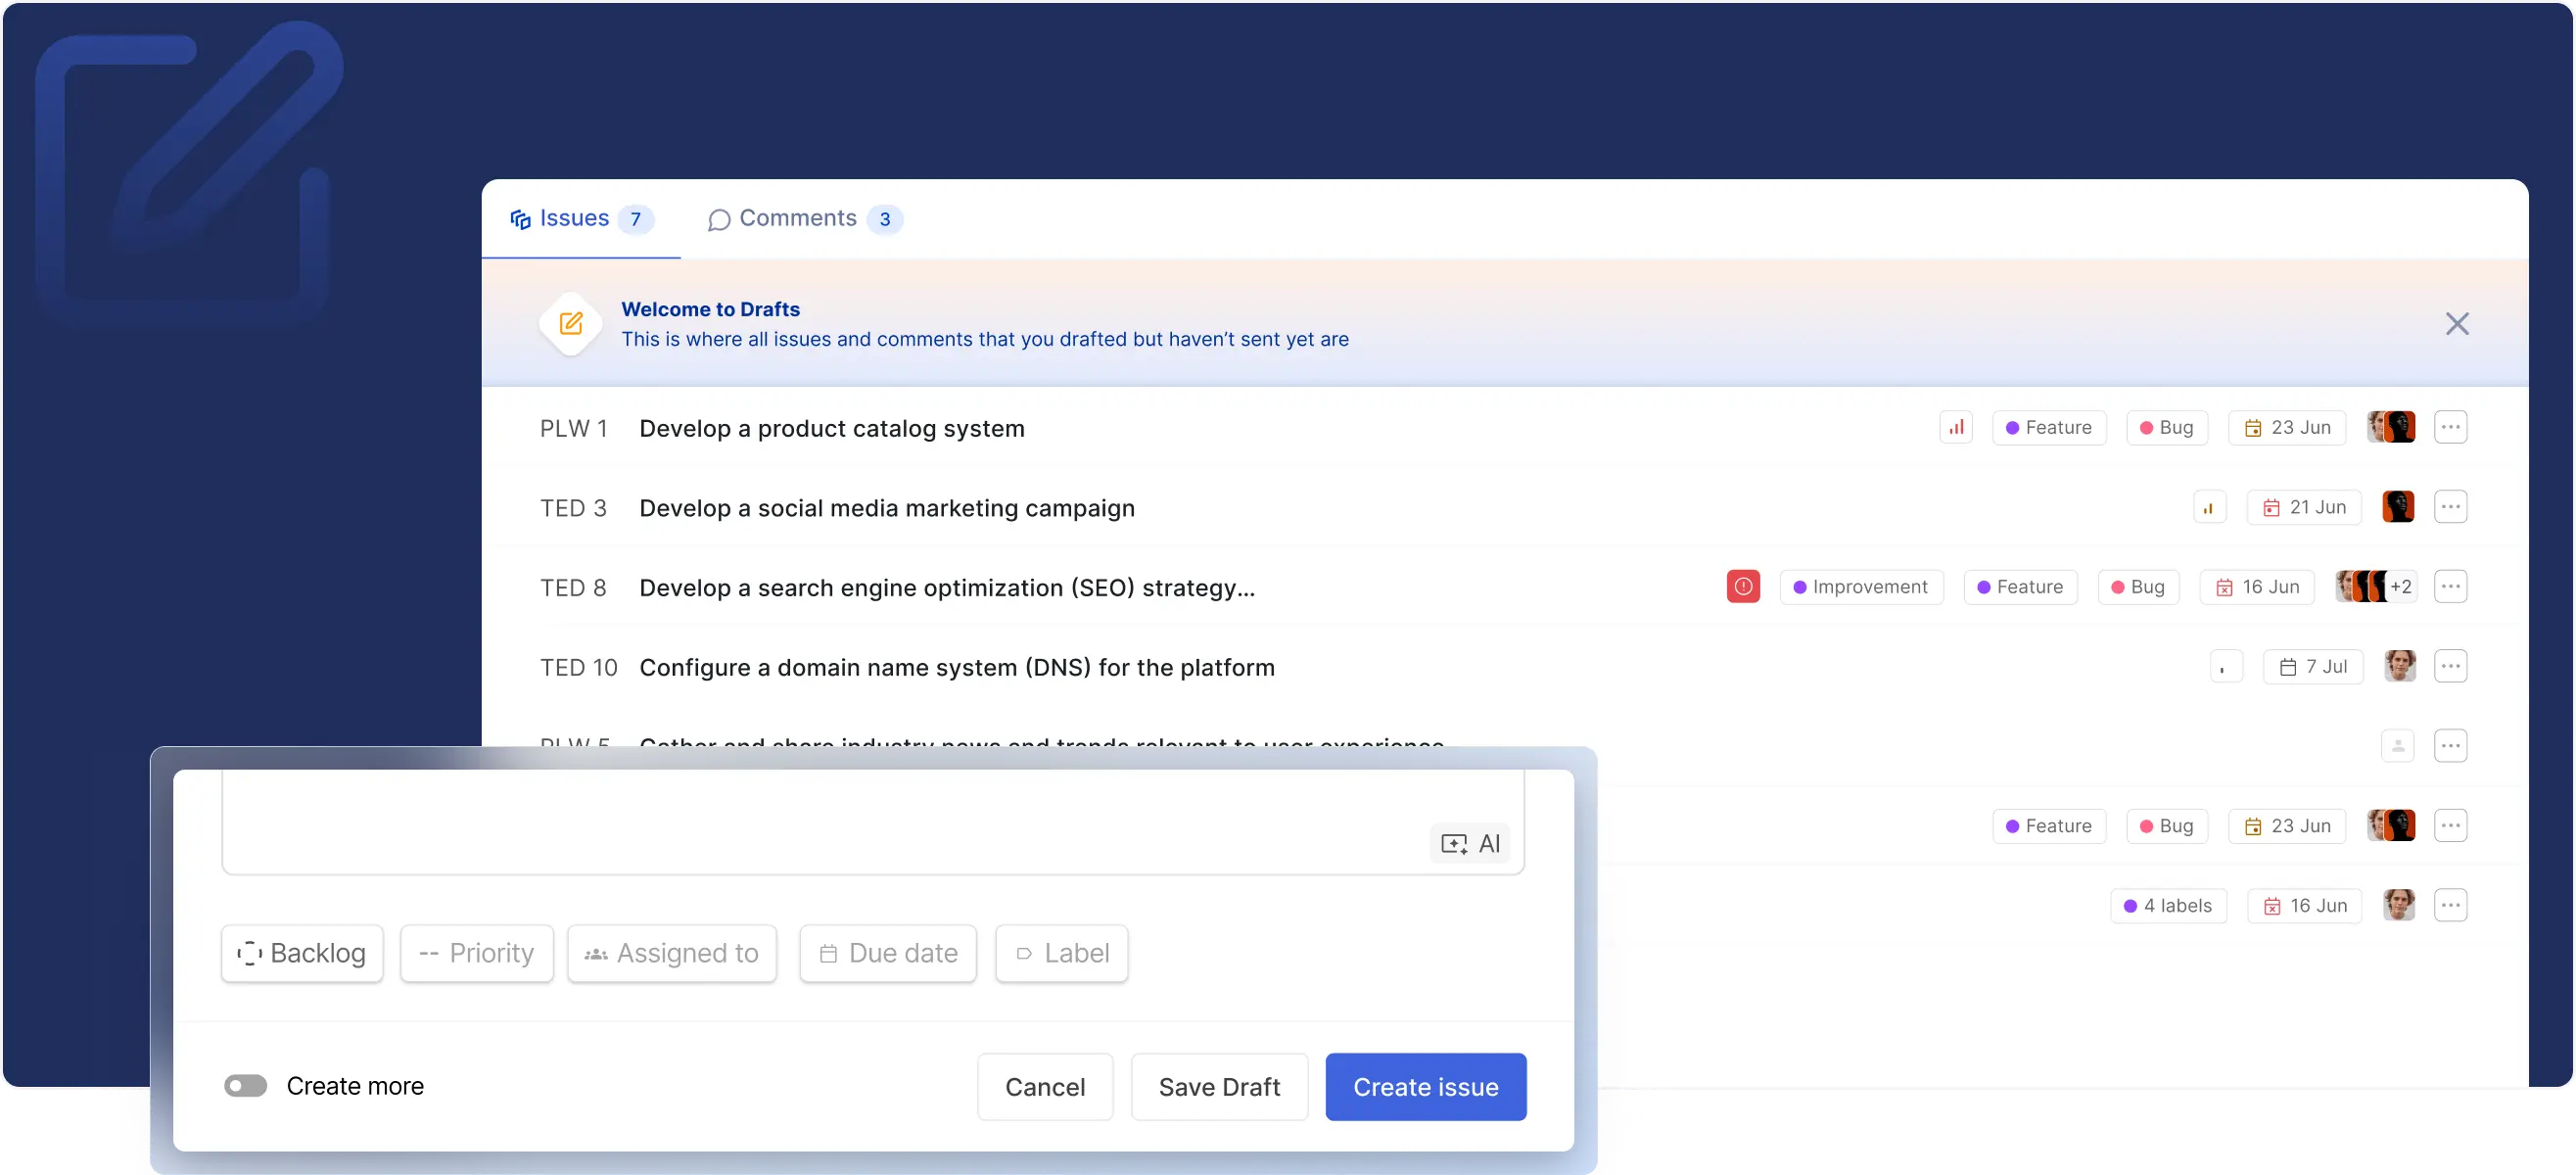Image resolution: width=2576 pixels, height=1175 pixels.
Task: Open the three-dot menu for TED 10
Action: pyautogui.click(x=2450, y=667)
